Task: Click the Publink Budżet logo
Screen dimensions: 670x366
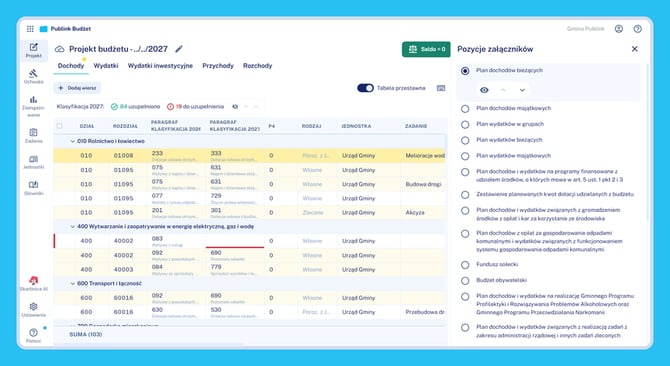Action: pyautogui.click(x=65, y=29)
